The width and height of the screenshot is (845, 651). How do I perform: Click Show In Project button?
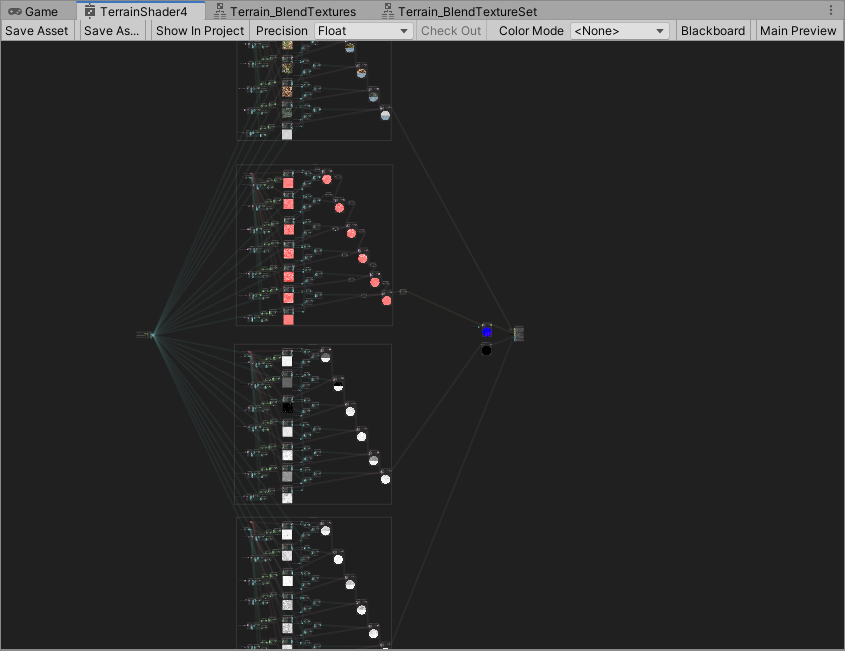point(200,31)
